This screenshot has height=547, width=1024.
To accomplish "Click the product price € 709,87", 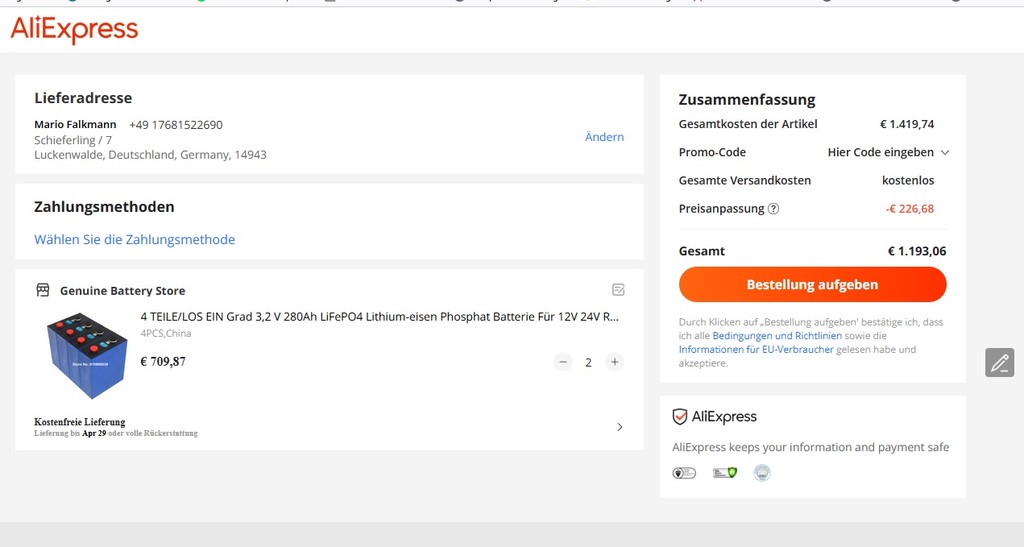I will click(163, 362).
